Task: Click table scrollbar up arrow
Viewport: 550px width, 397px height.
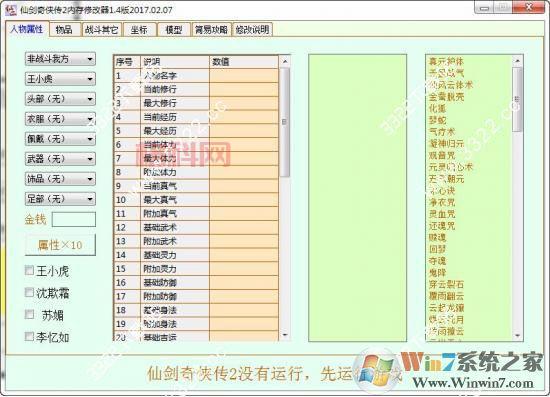Action: [285, 62]
